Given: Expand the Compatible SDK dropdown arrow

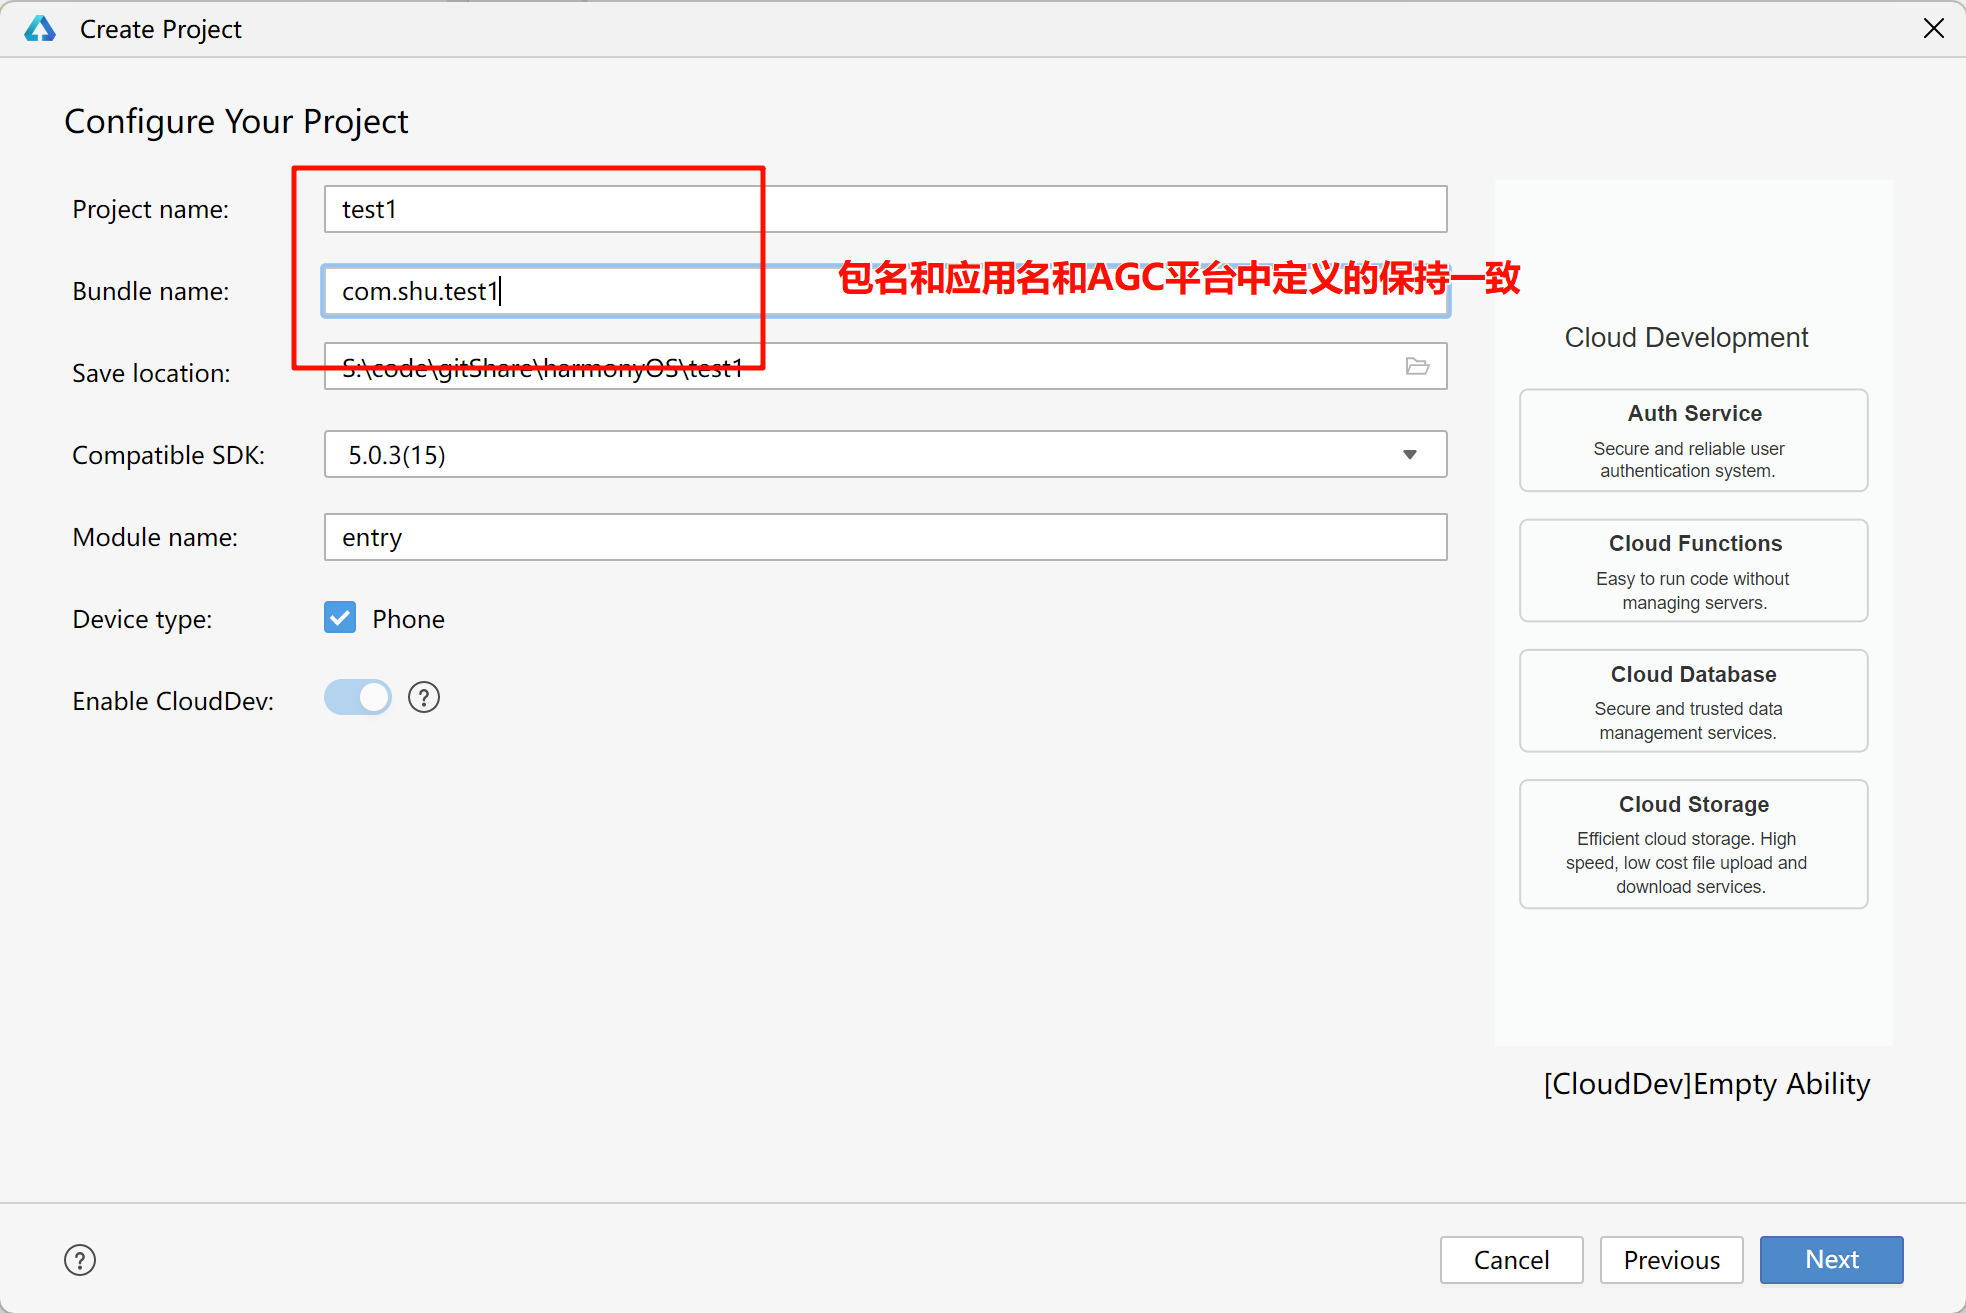Looking at the screenshot, I should pos(1410,455).
